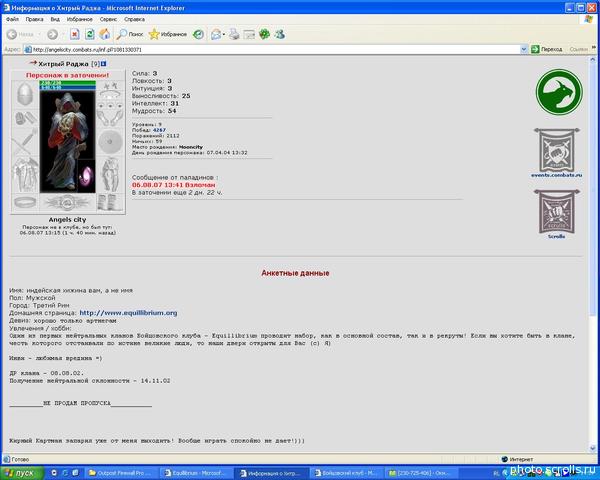Open the http://www.equilibrium.org homepage link
600x480 pixels.
(x=128, y=313)
